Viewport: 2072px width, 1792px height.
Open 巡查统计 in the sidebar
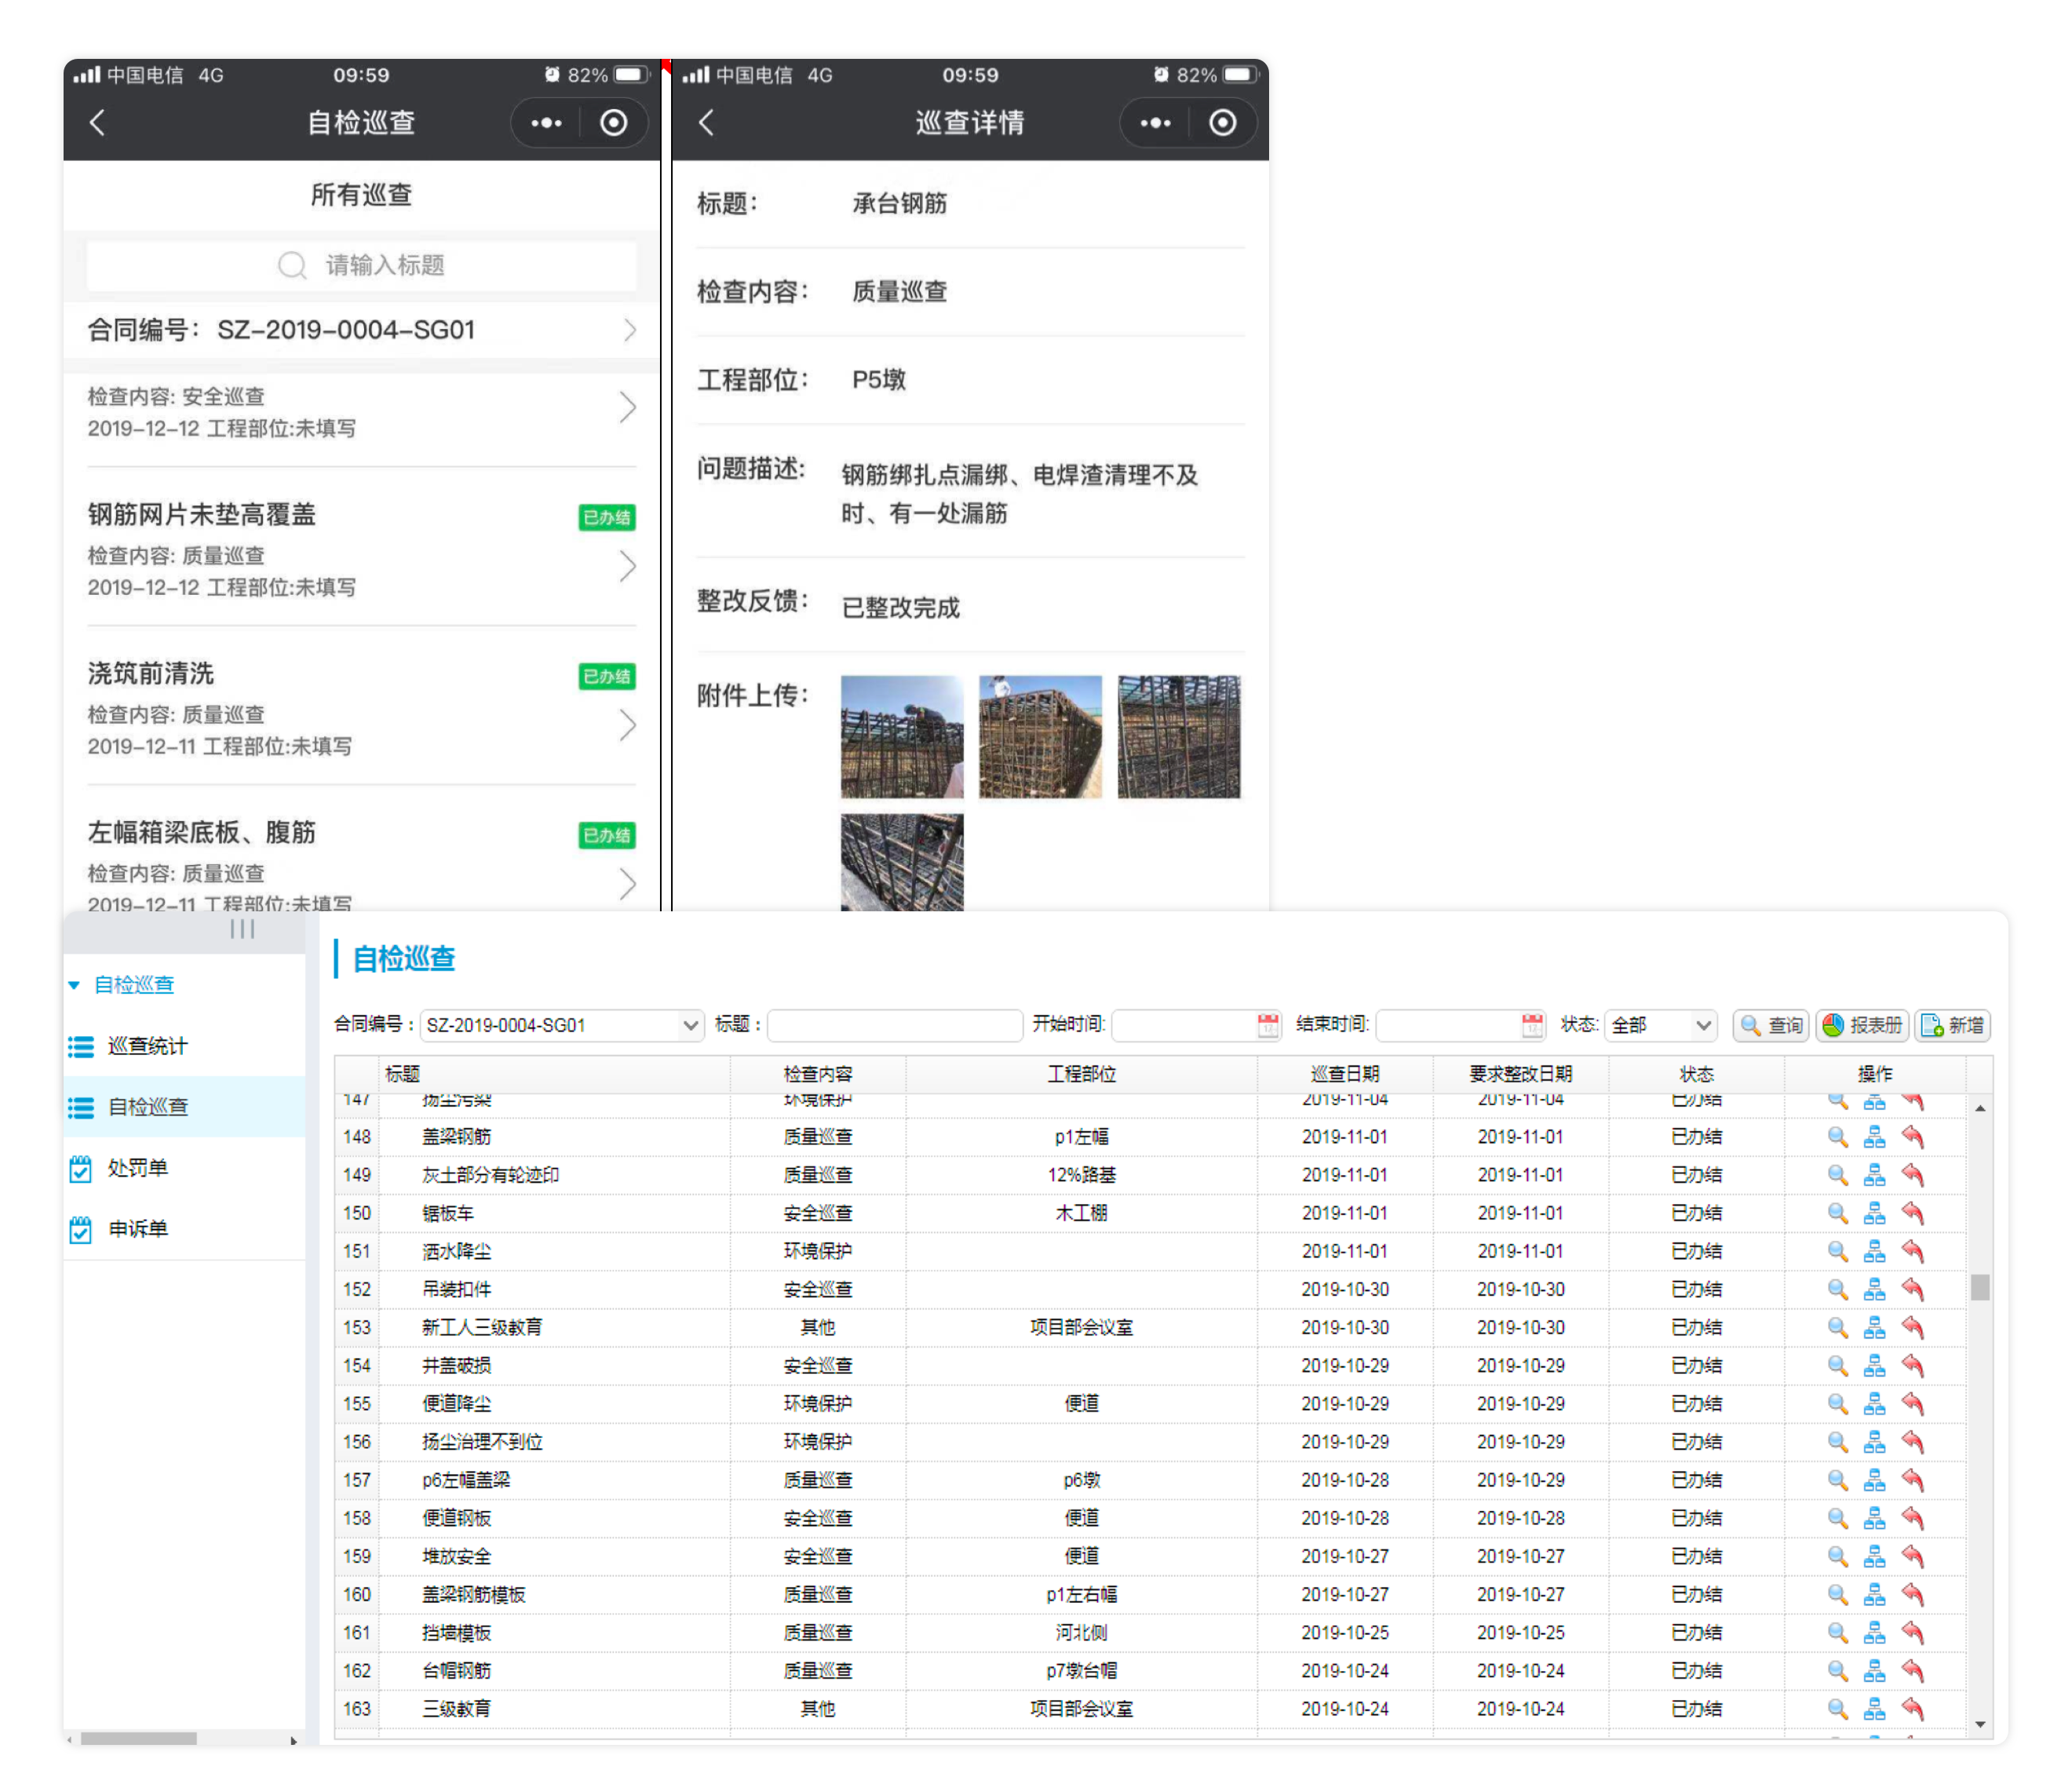pyautogui.click(x=147, y=1046)
